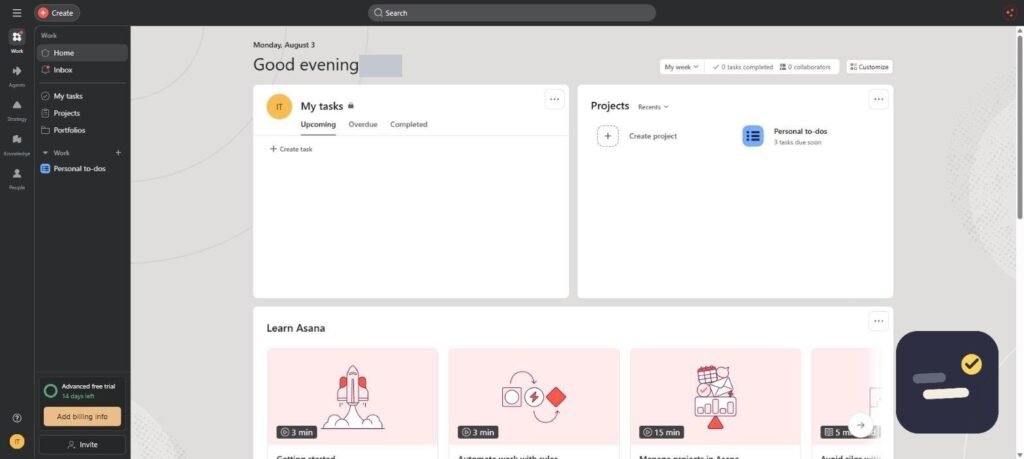Switch to the Overdue tab

pos(362,124)
